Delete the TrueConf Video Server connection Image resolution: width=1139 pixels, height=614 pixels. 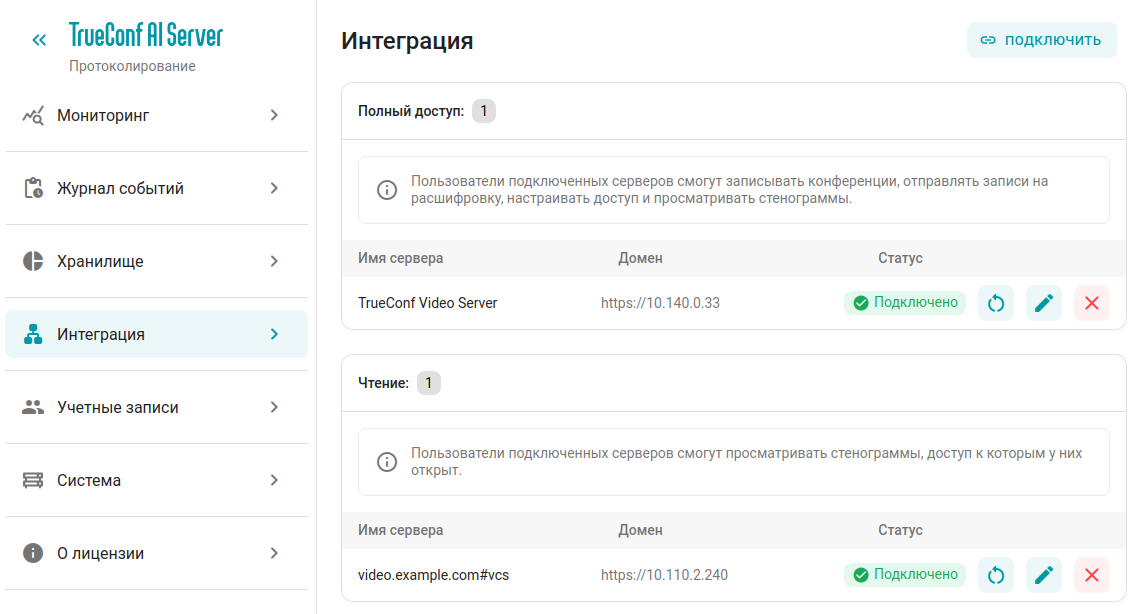click(1092, 303)
